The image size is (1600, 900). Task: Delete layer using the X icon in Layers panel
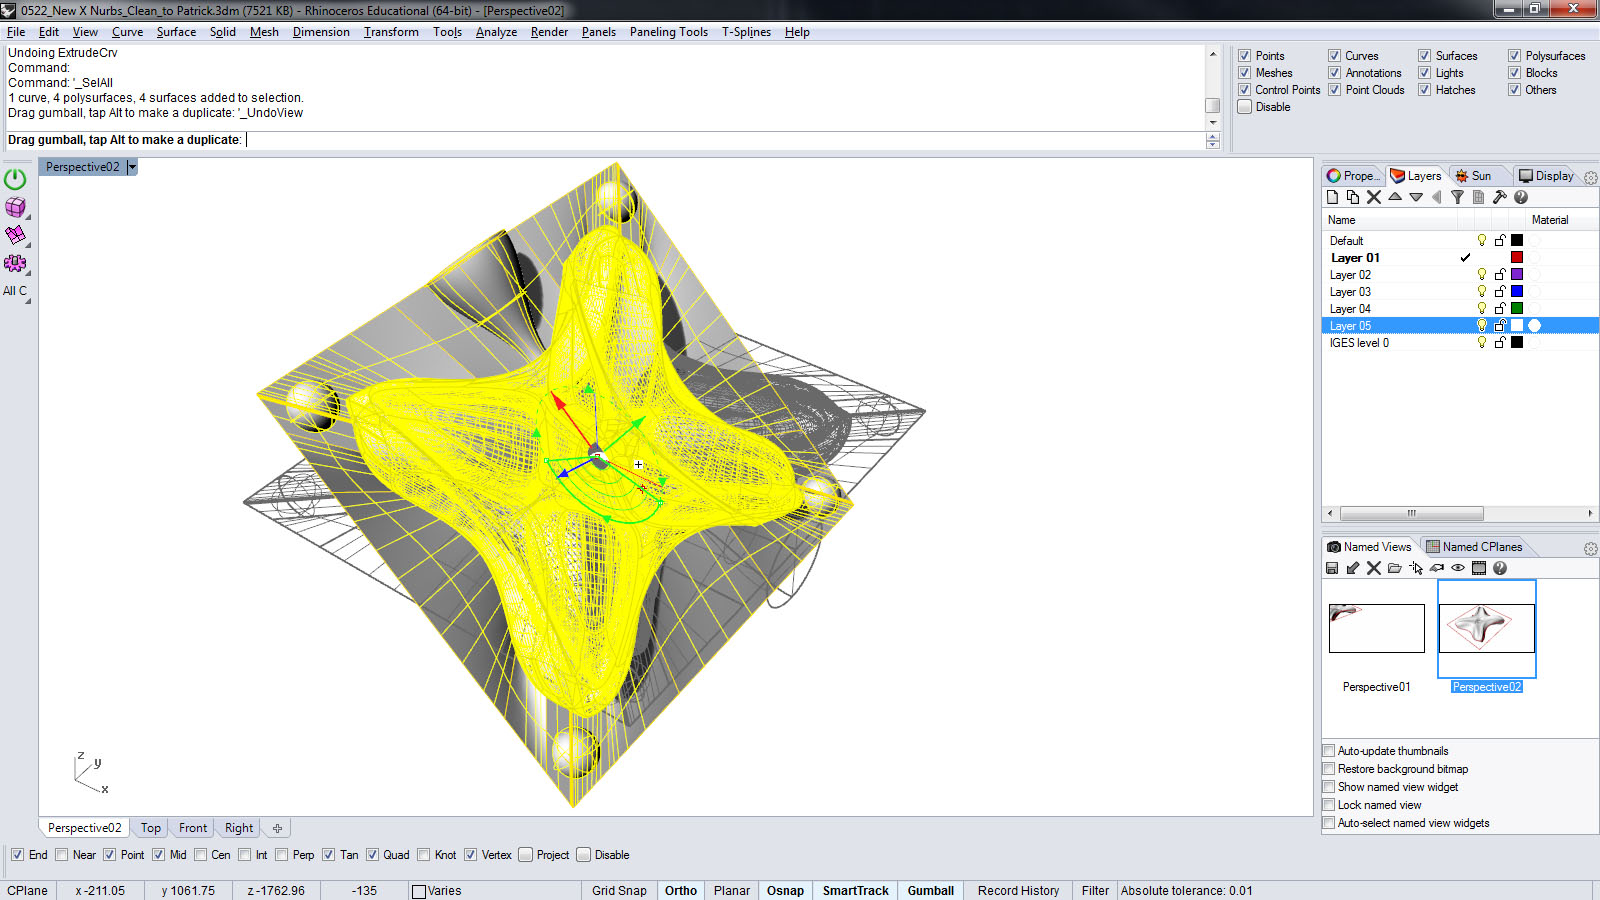tap(1374, 197)
